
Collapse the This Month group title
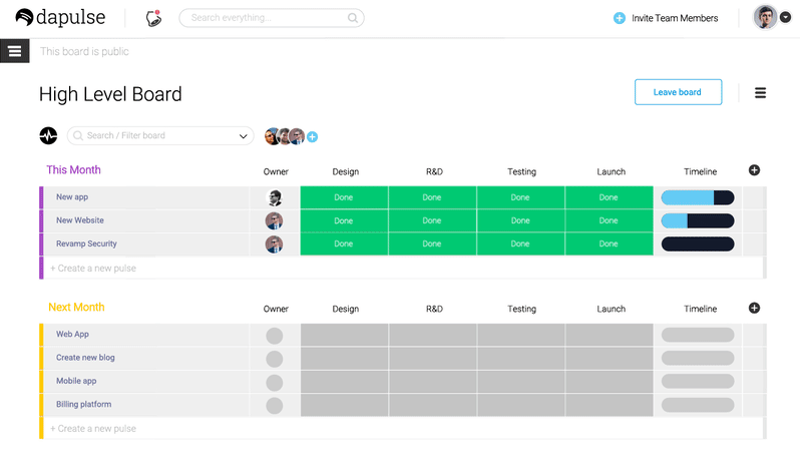point(73,170)
